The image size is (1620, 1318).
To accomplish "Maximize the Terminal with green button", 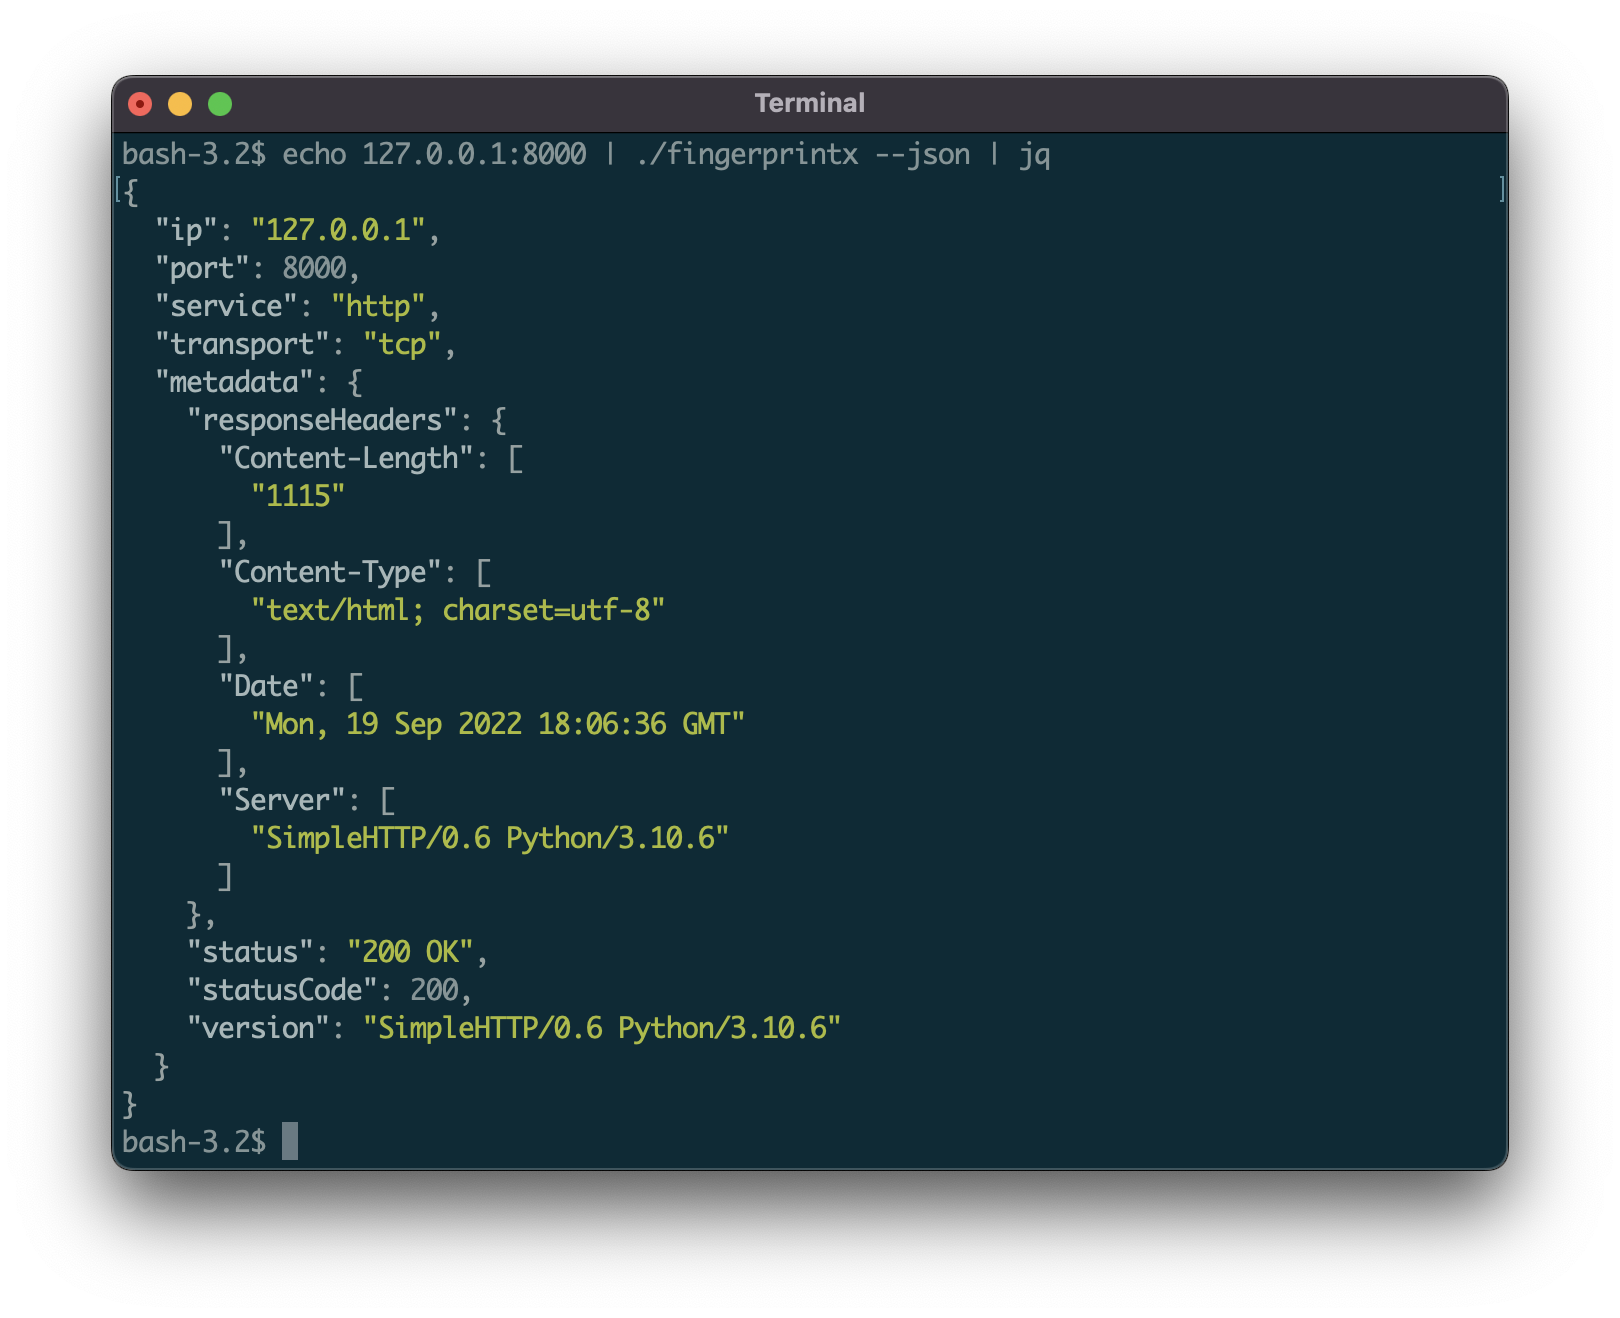I will 220,104.
